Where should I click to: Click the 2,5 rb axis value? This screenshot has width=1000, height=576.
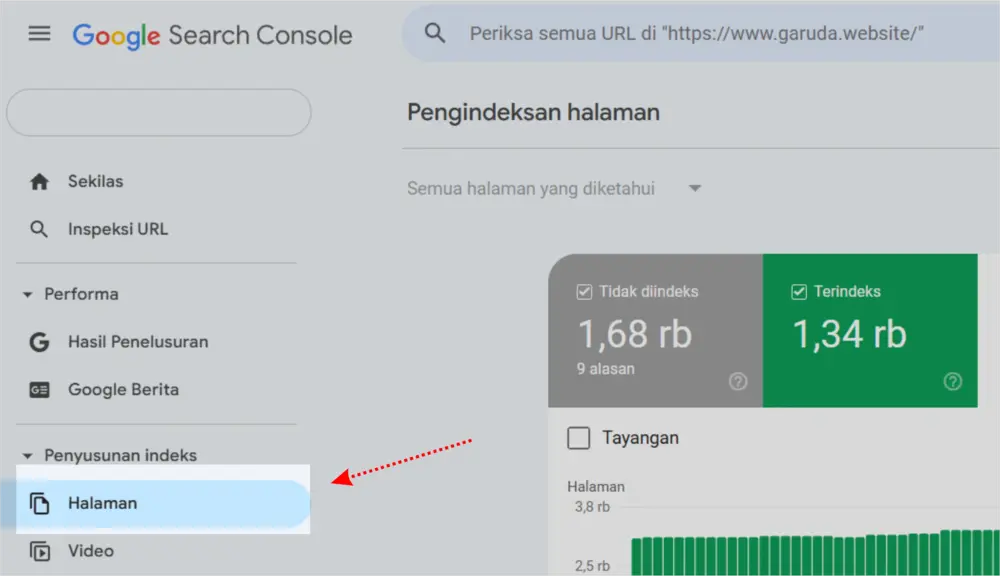coord(592,566)
